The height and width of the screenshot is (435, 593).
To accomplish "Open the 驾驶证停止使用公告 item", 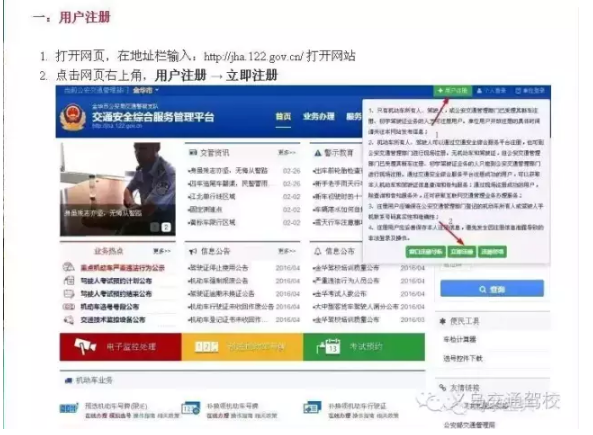I will [218, 268].
